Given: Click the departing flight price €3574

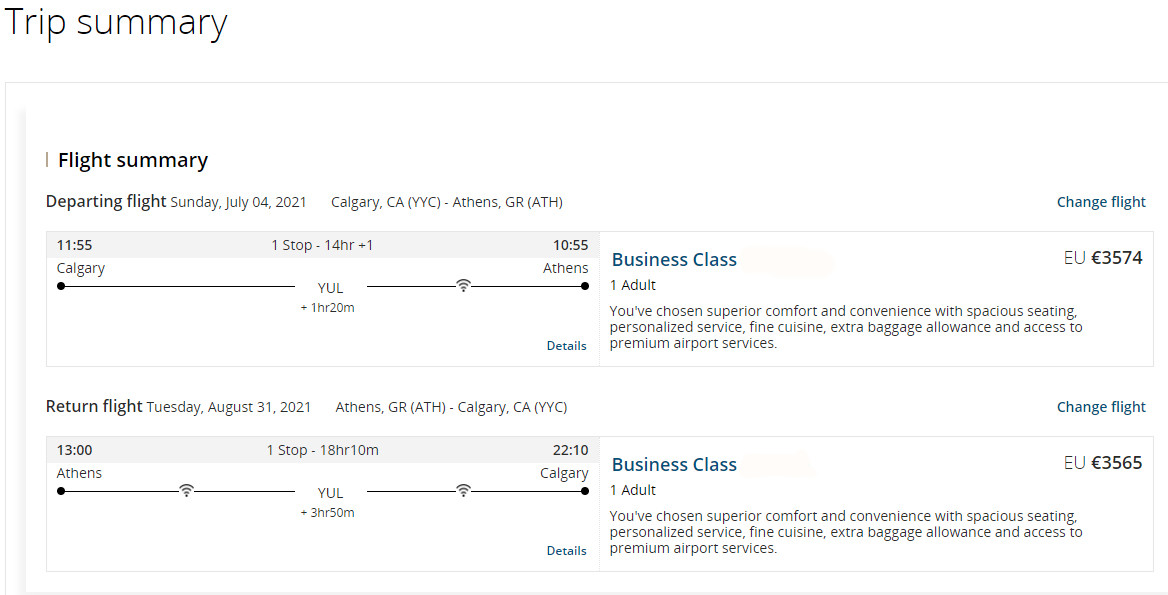Looking at the screenshot, I should (1103, 258).
